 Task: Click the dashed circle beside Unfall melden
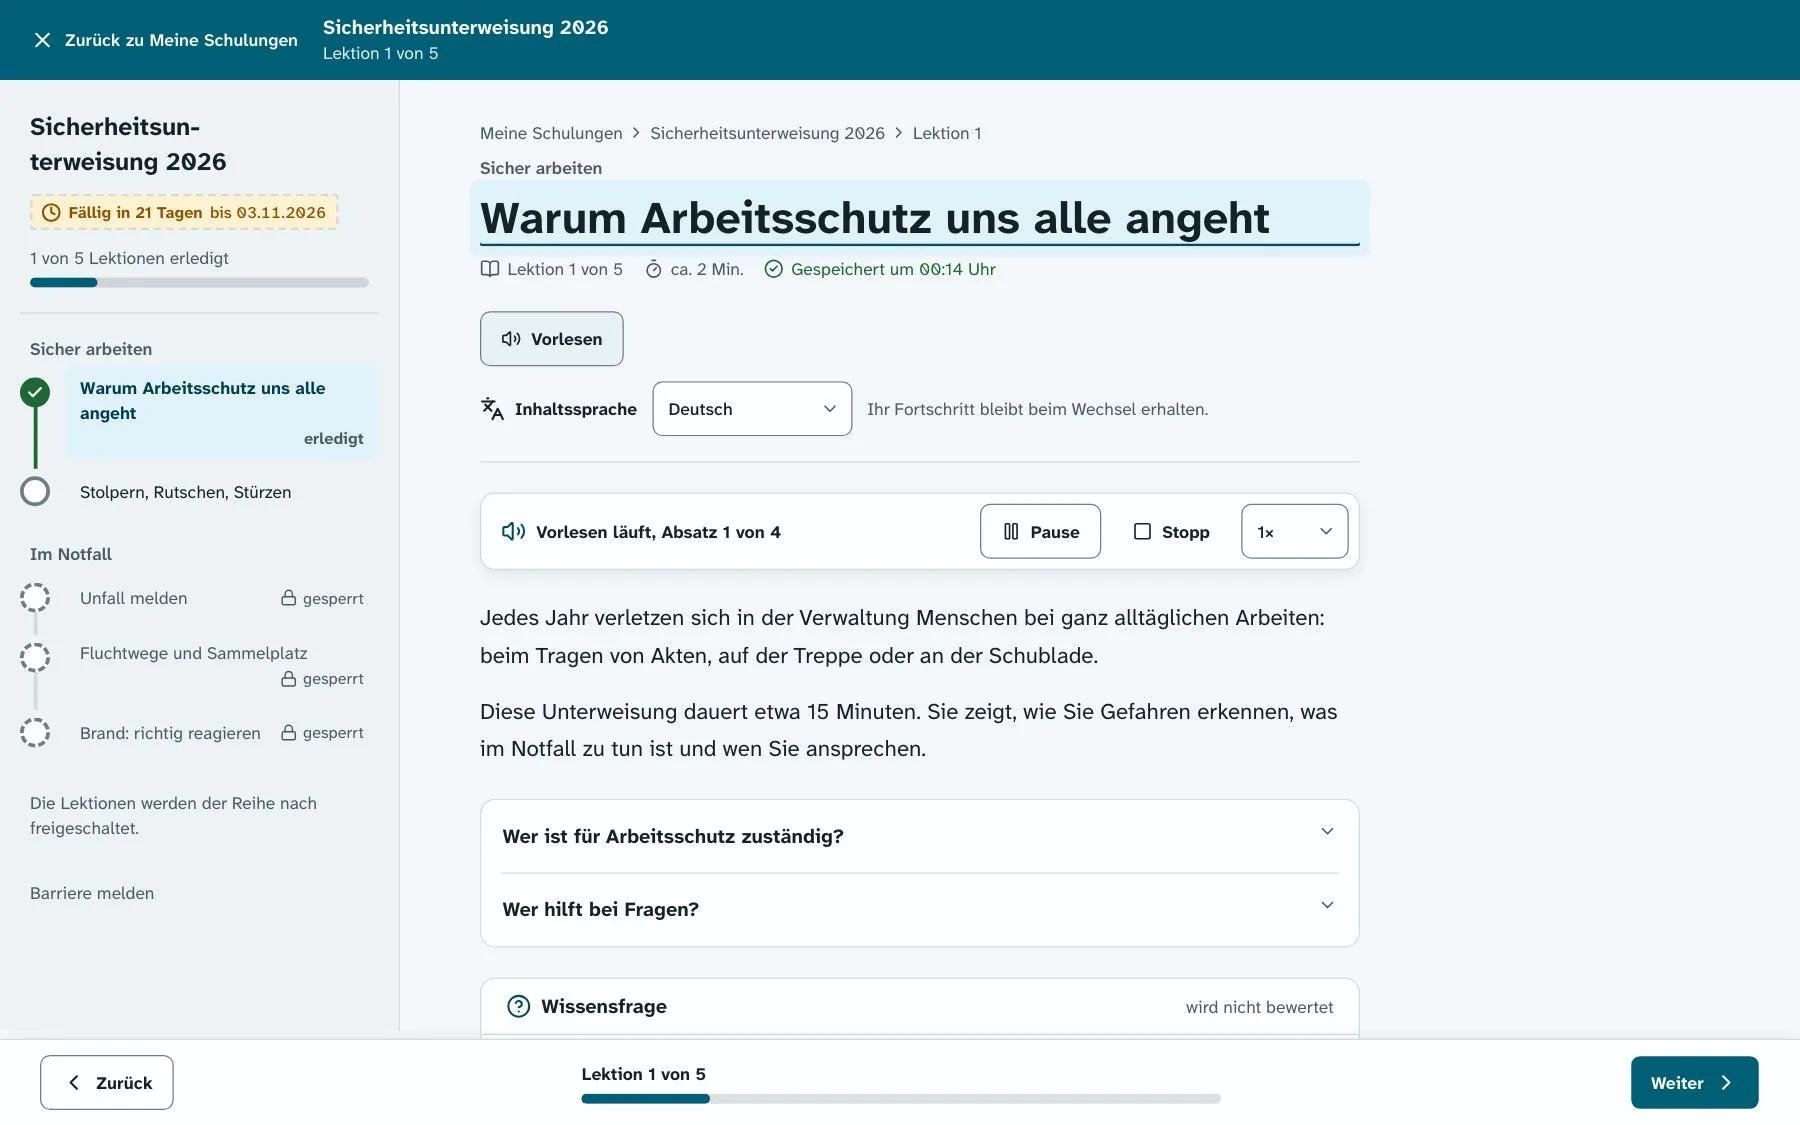35,598
